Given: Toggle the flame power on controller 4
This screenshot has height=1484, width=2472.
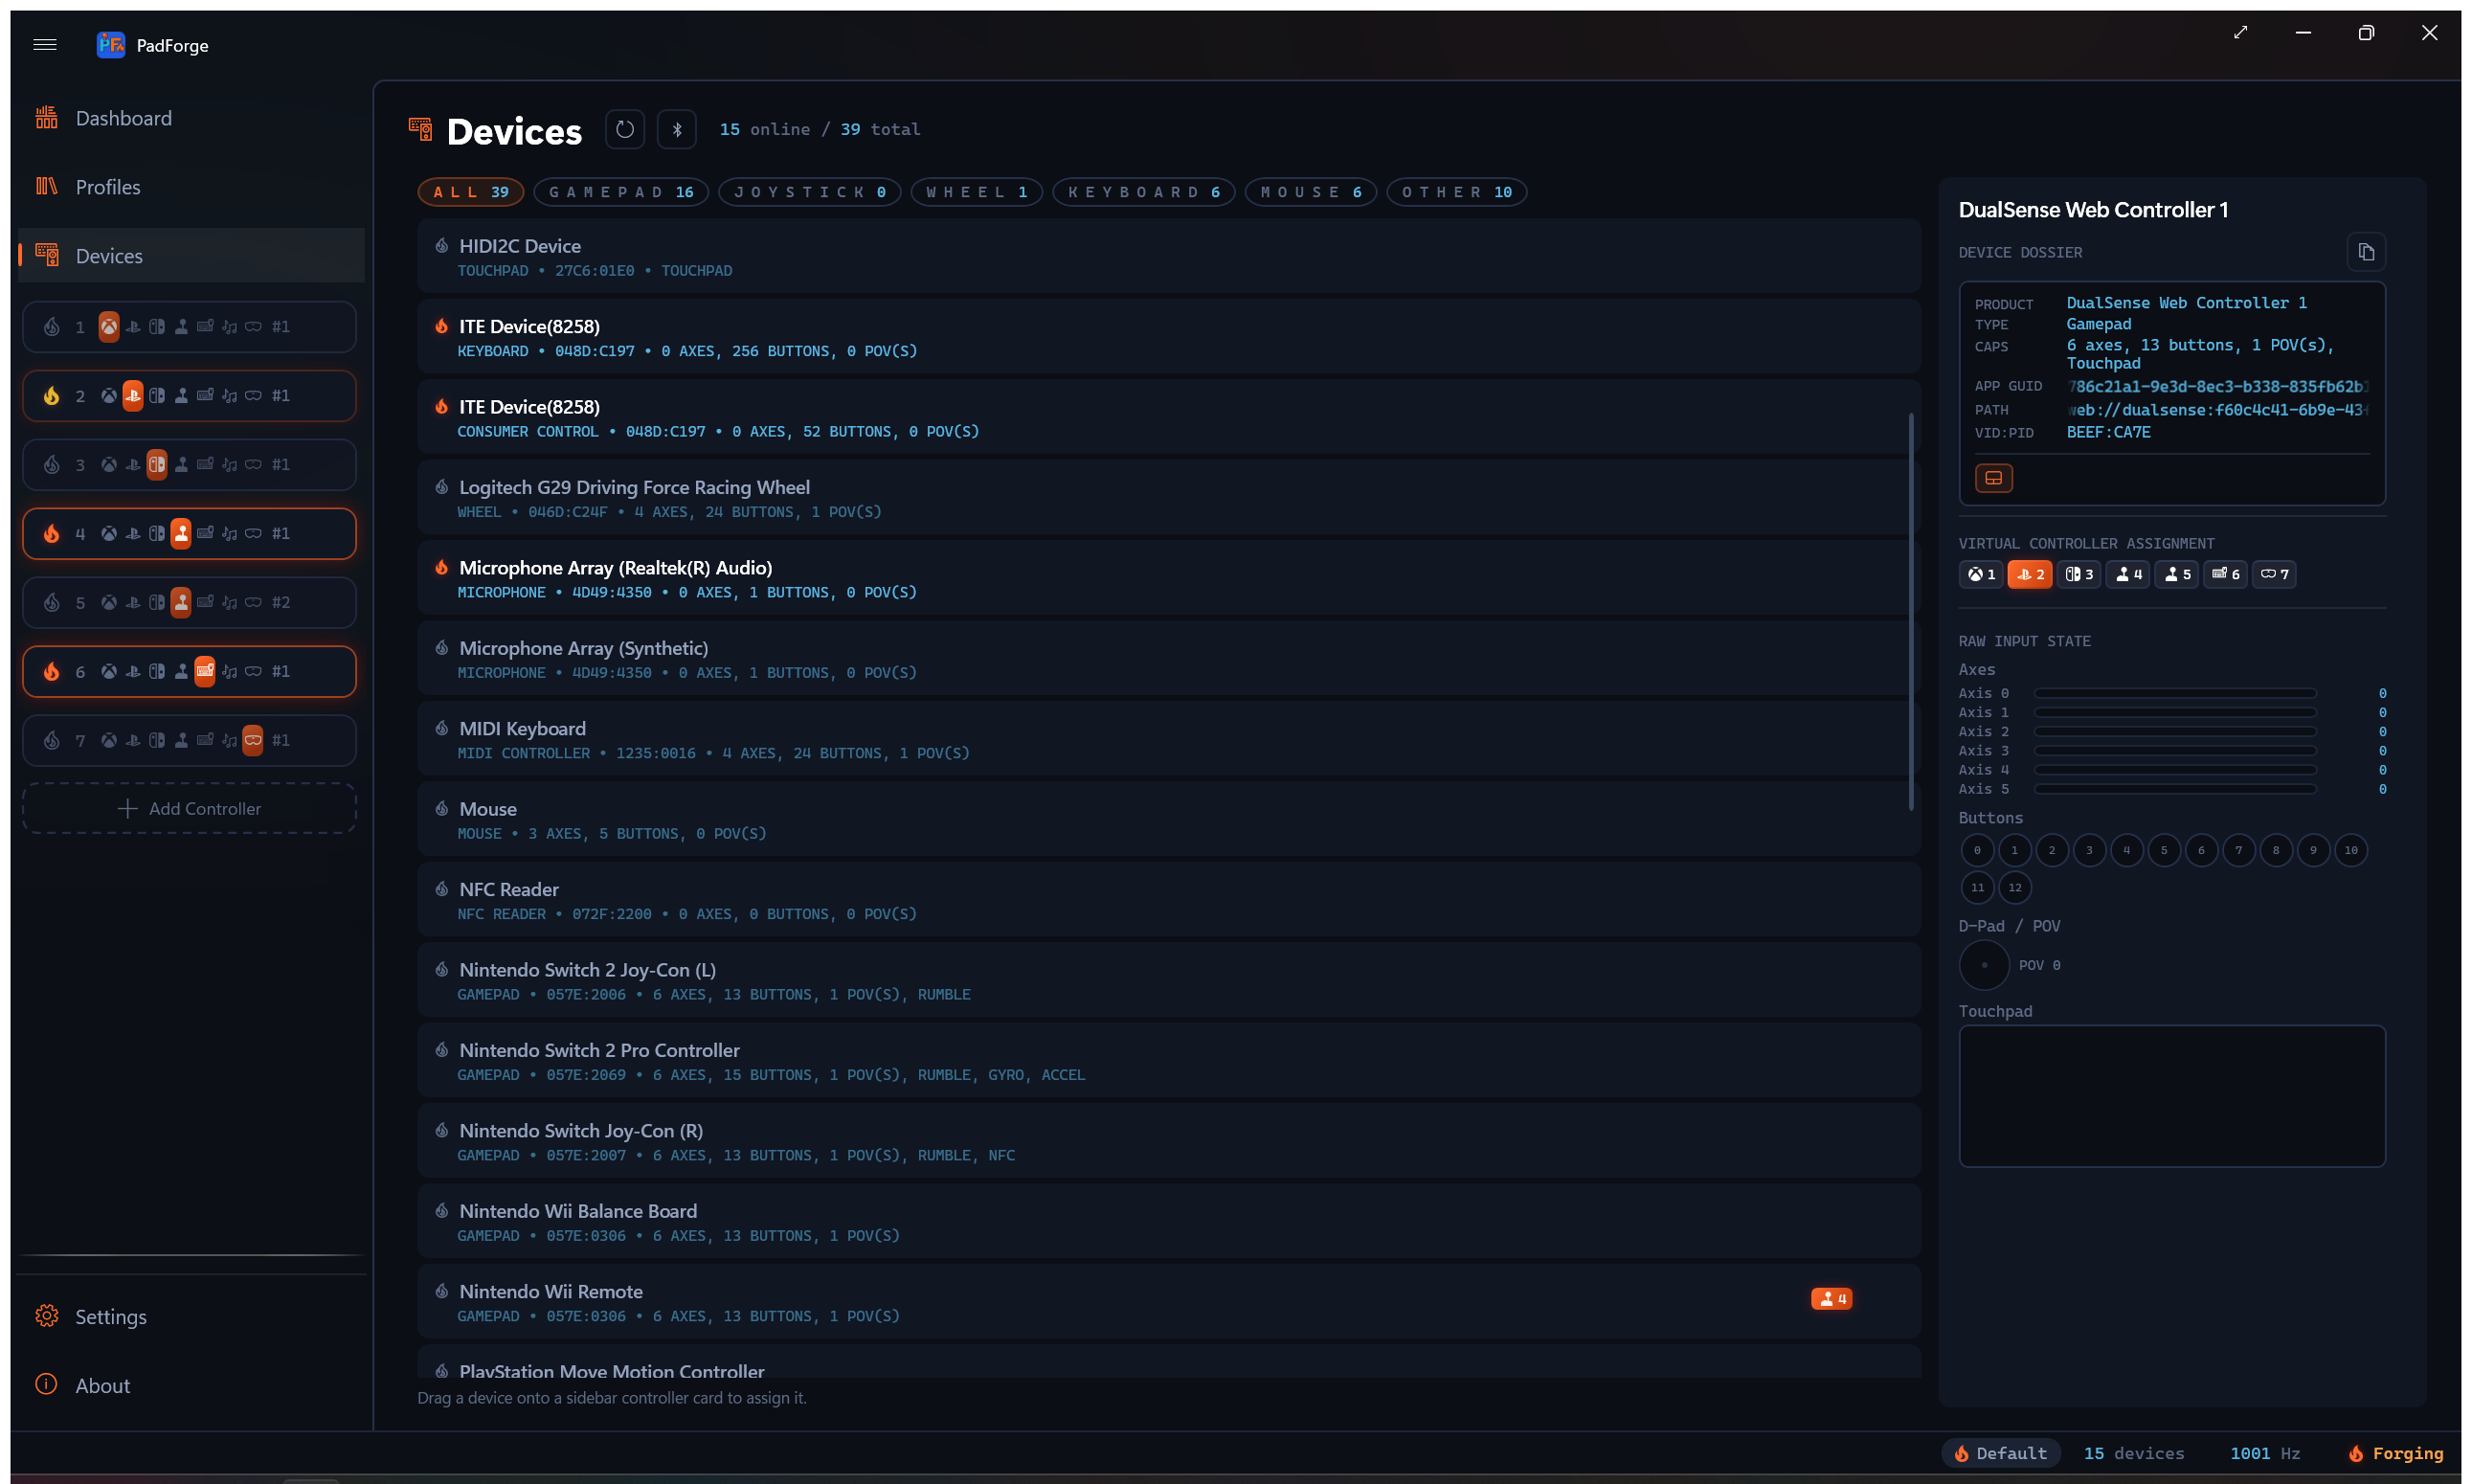Looking at the screenshot, I should click(52, 533).
